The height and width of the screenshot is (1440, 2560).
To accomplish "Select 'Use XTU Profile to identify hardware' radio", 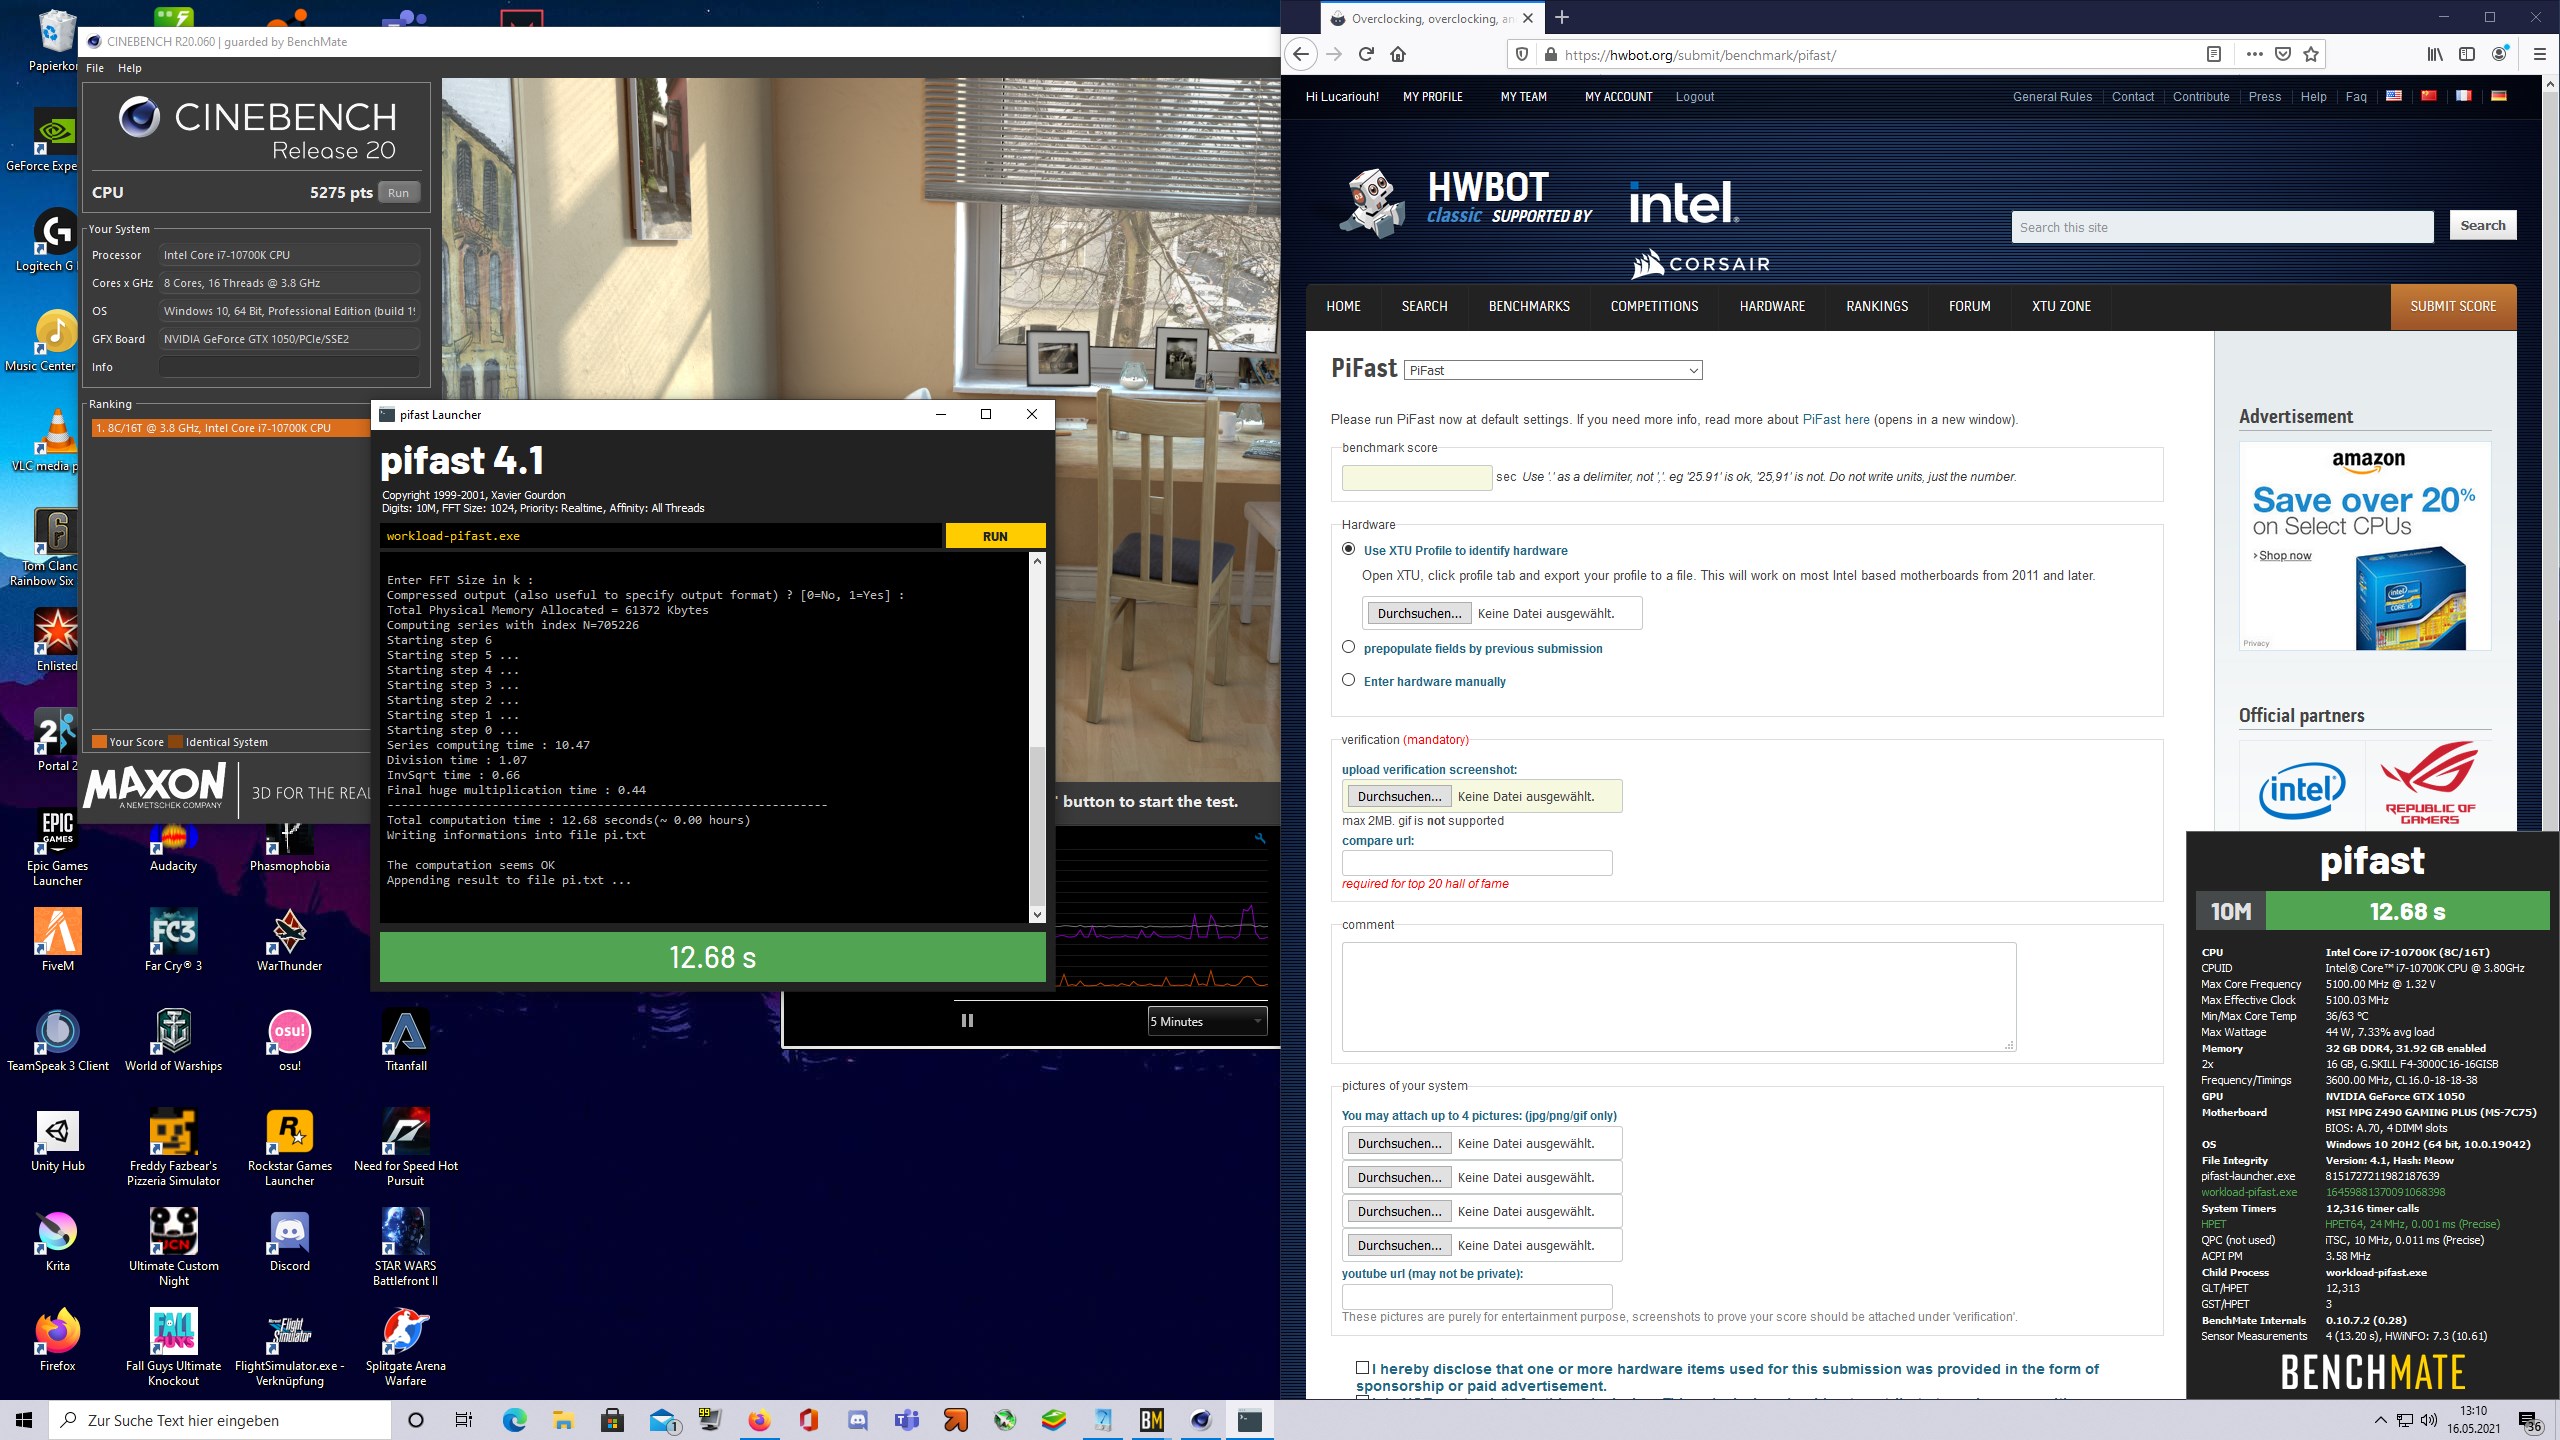I will tap(1349, 549).
